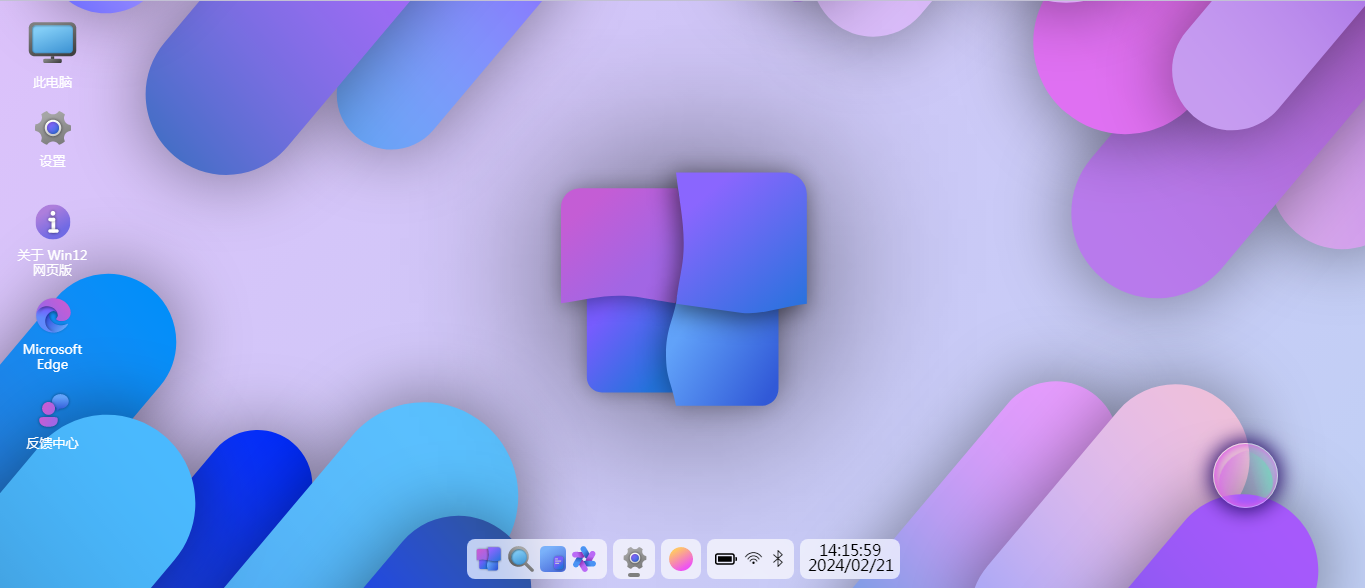Open the Copilot pinwheel taskbar icon

point(584,558)
